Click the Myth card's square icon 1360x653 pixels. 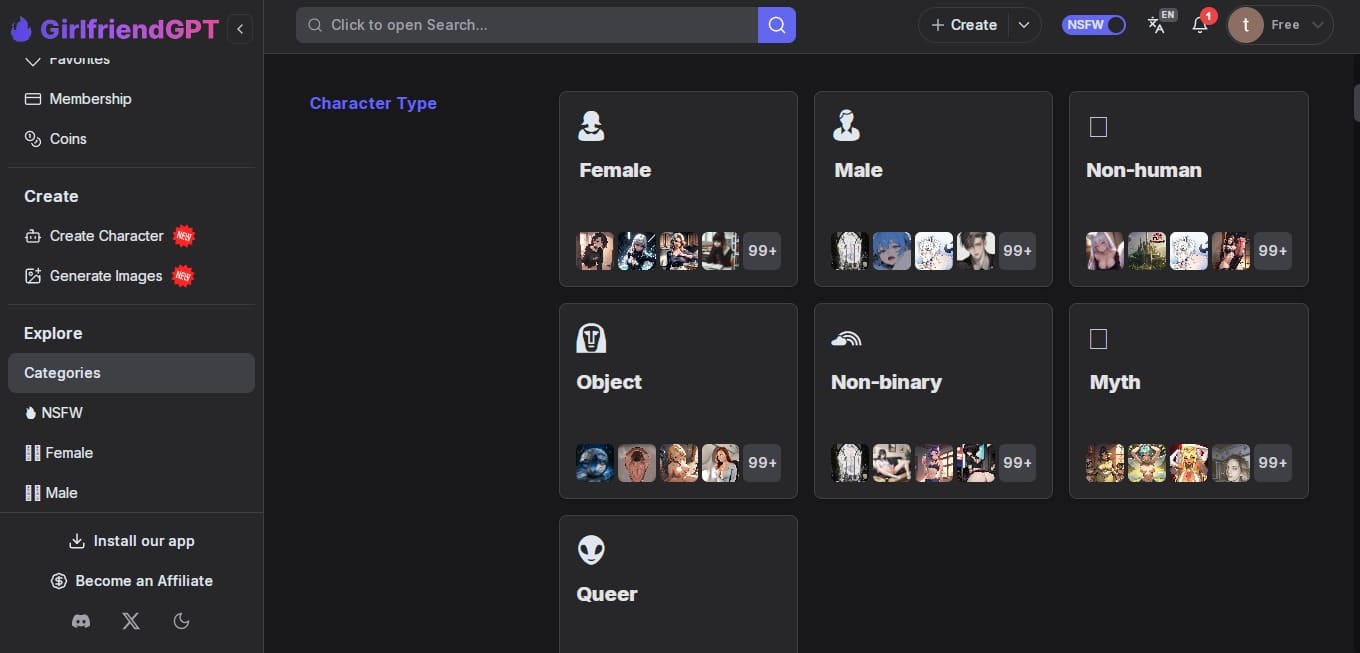[x=1098, y=339]
